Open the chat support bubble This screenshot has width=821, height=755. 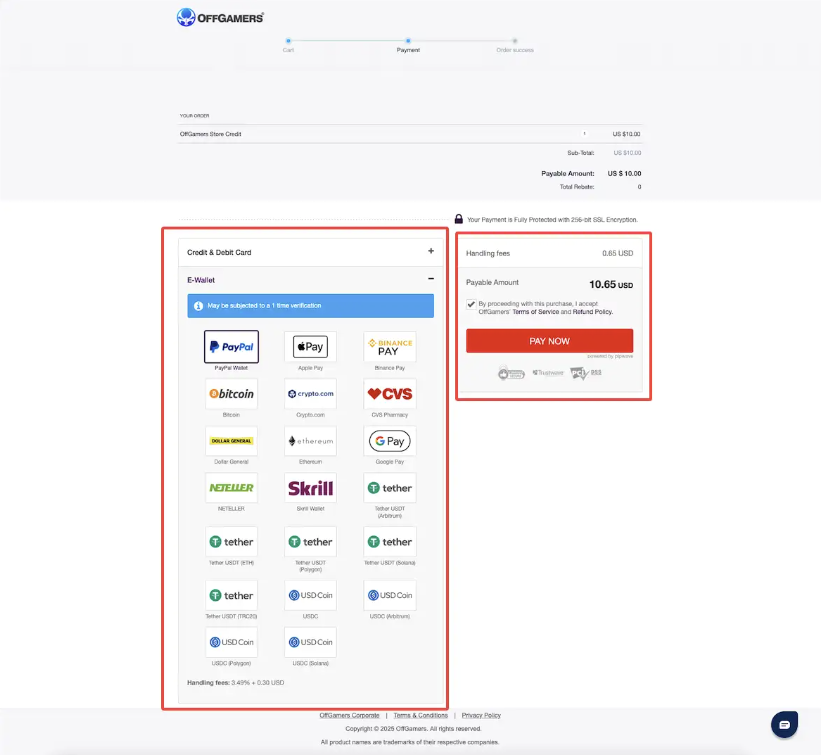(x=784, y=725)
